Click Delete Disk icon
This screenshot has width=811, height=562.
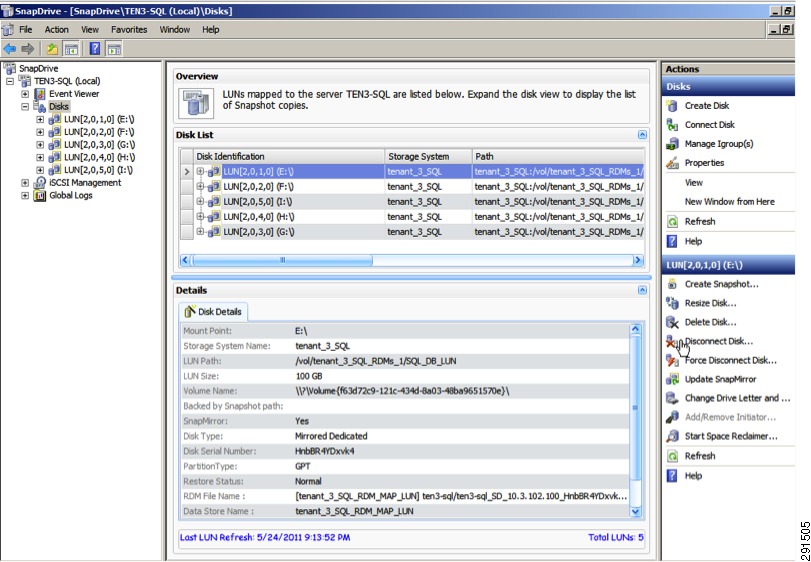tap(672, 322)
